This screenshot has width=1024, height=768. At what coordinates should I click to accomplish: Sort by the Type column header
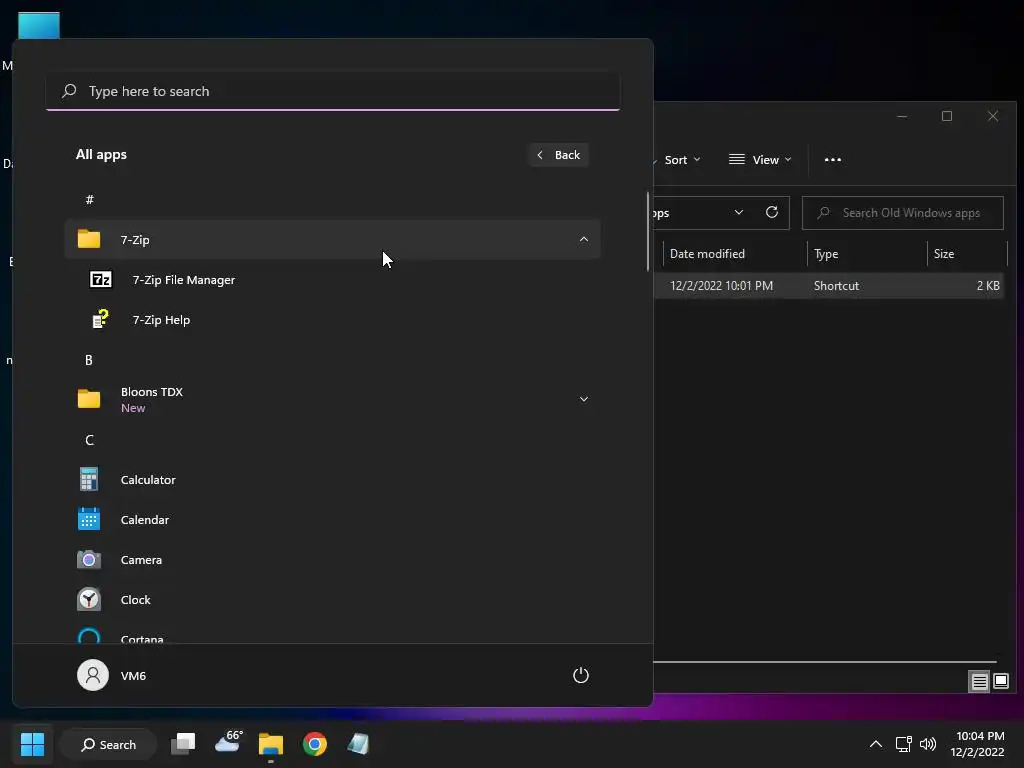click(867, 253)
